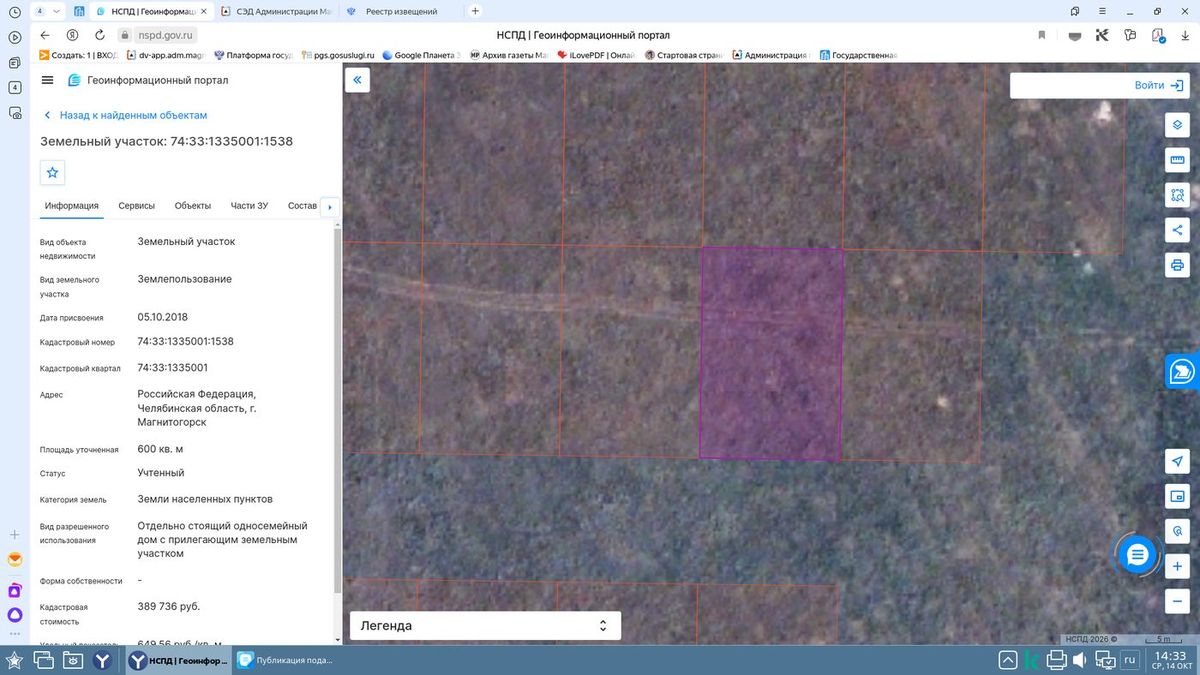1200x675 pixels.
Task: Show hidden system tray icons
Action: tap(1008, 661)
